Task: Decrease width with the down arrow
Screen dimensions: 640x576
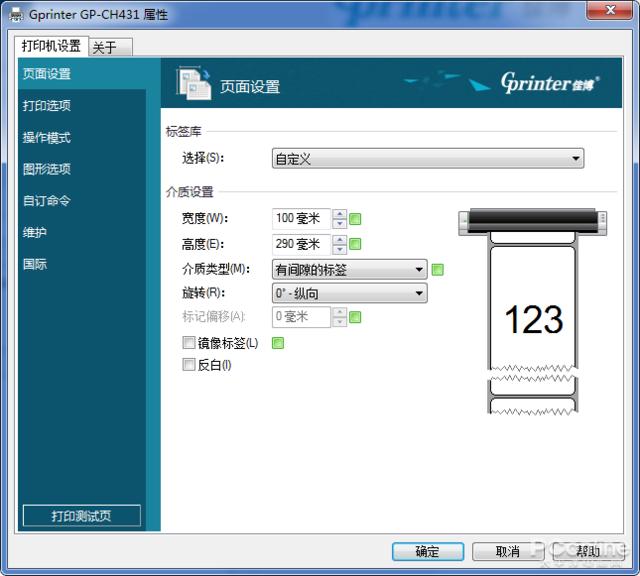Action: pyautogui.click(x=340, y=224)
